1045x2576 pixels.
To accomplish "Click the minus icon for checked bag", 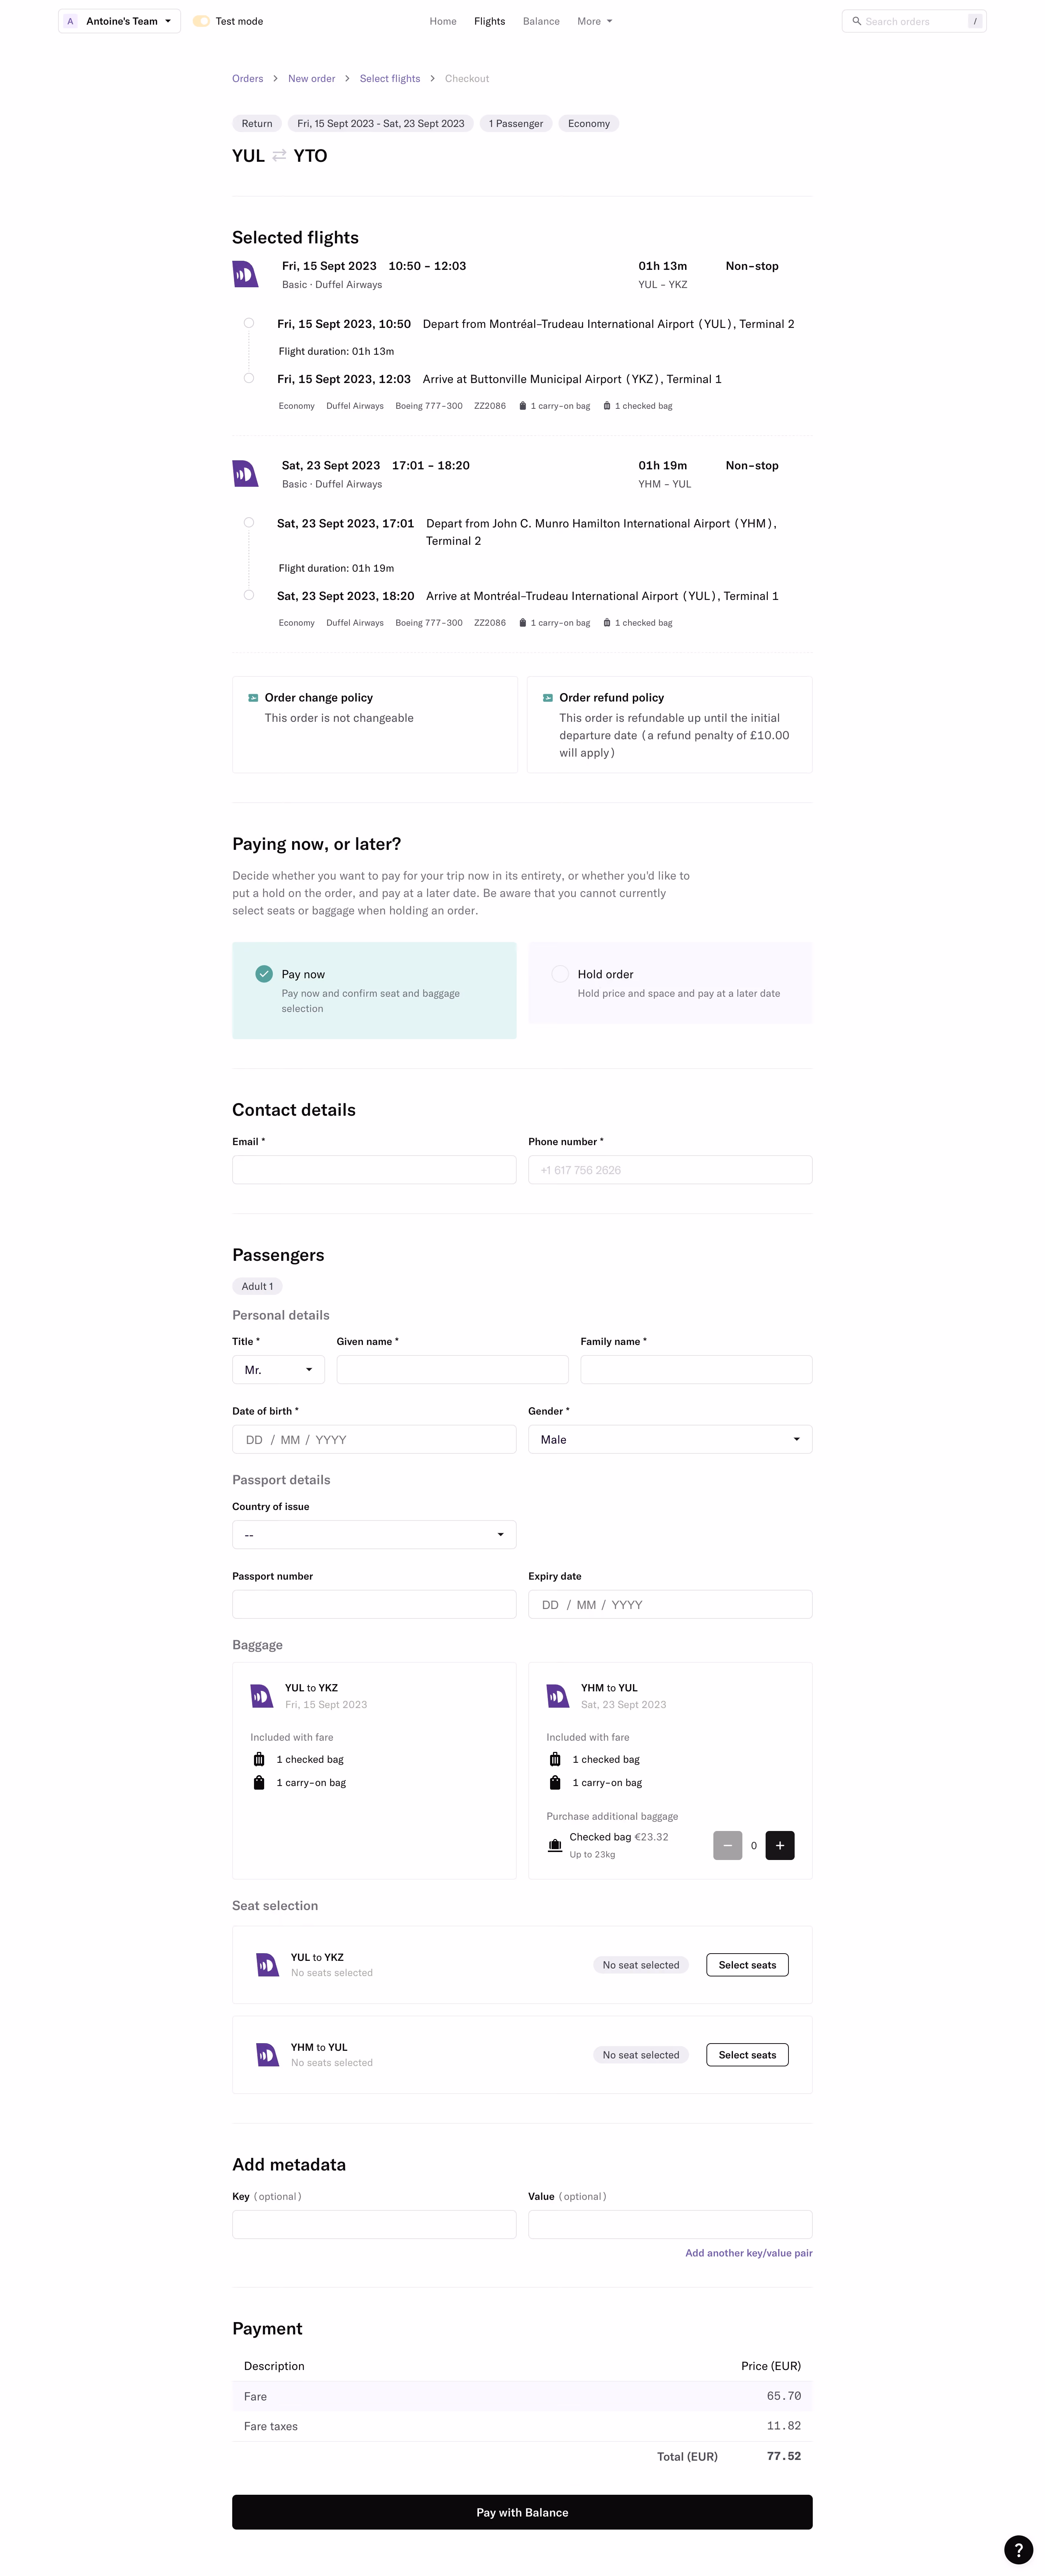I will 727,1845.
